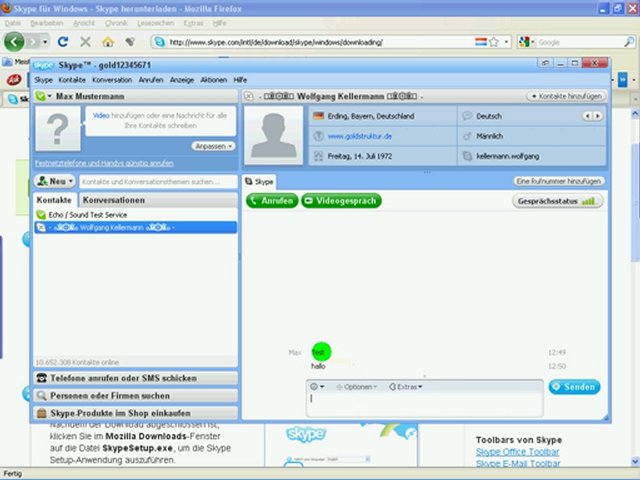Open the emoticon picker in chat
The width and height of the screenshot is (640, 480).
click(x=317, y=387)
